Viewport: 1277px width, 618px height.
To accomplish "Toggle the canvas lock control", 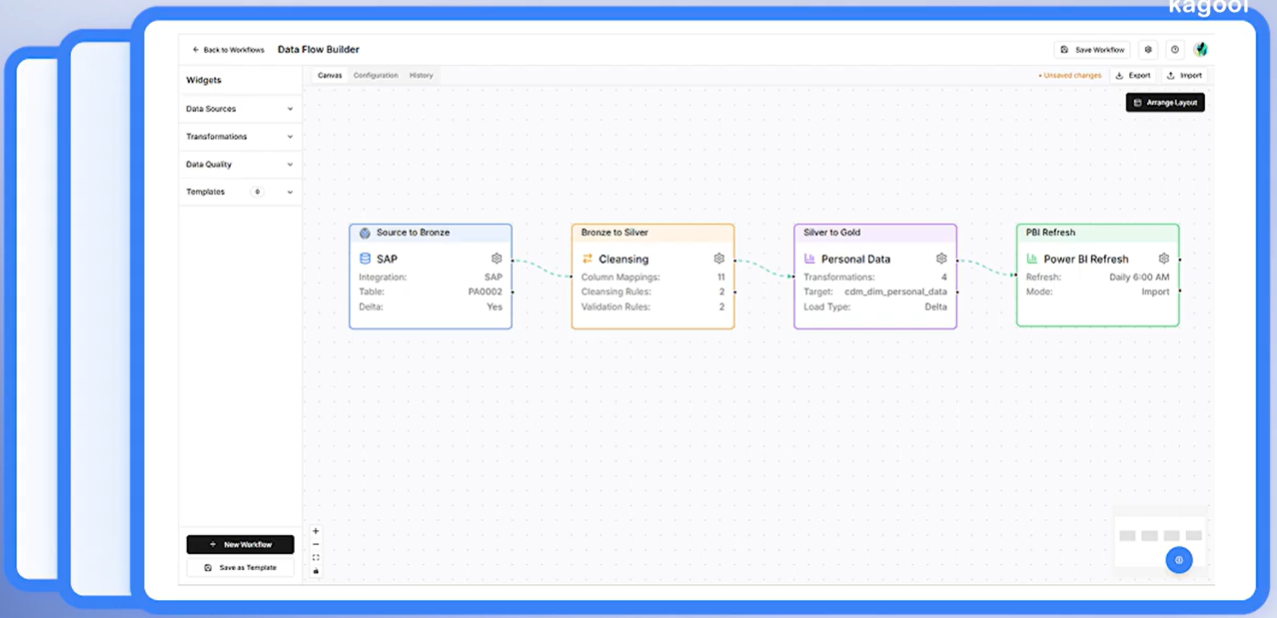I will click(316, 571).
